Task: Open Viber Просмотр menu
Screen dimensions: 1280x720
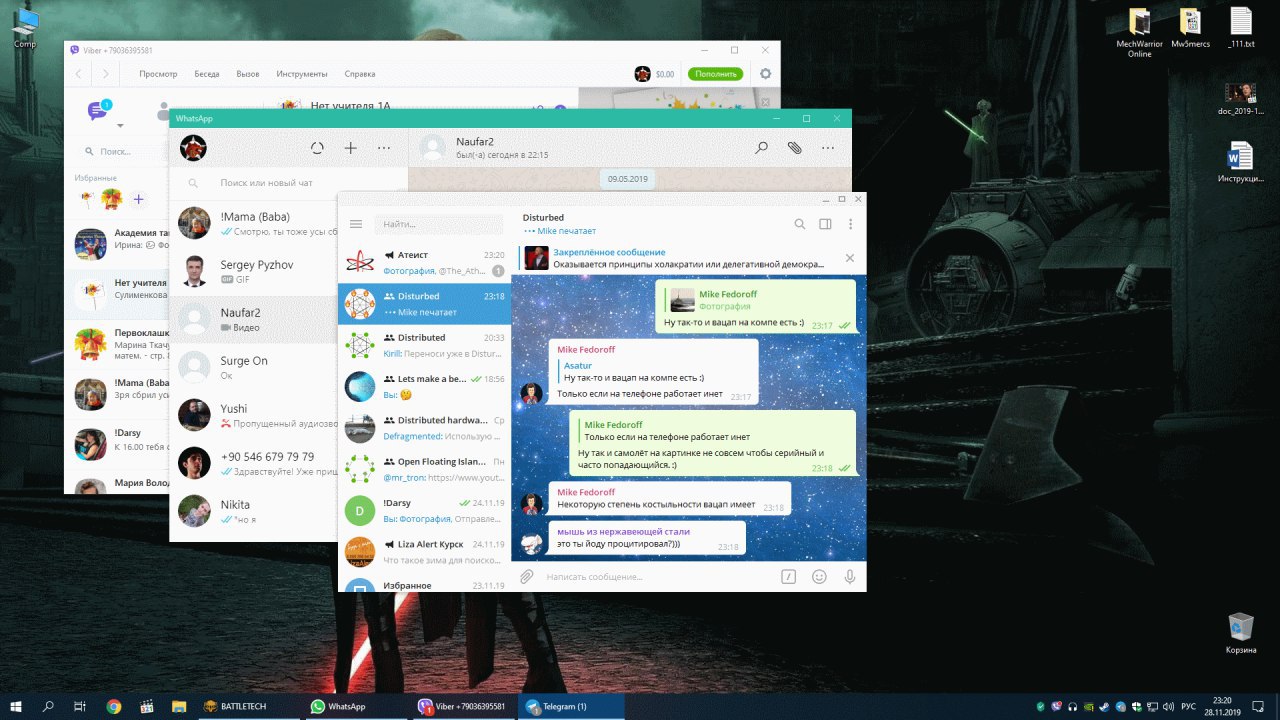Action: 158,74
